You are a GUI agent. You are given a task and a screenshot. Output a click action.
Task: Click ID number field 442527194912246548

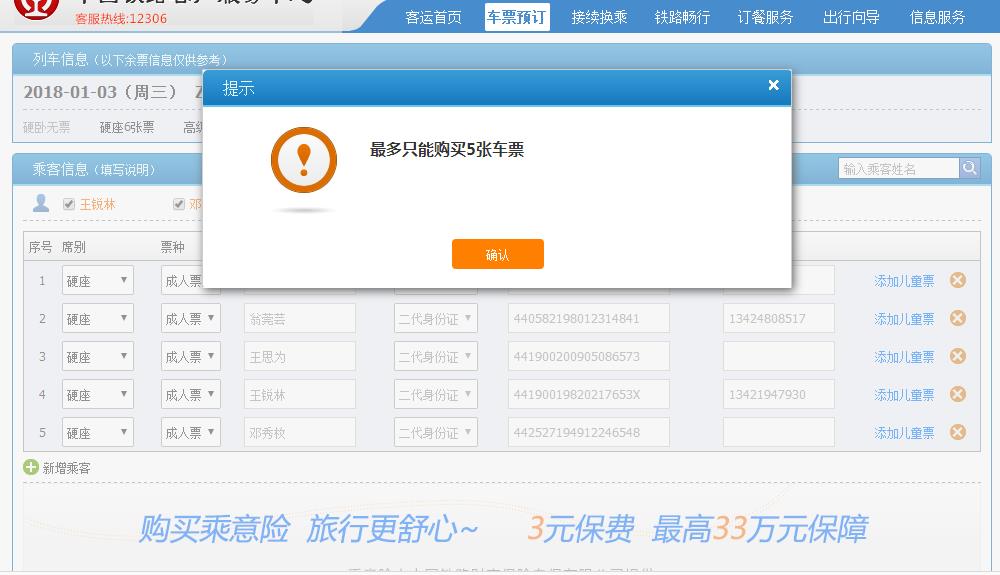coord(589,432)
